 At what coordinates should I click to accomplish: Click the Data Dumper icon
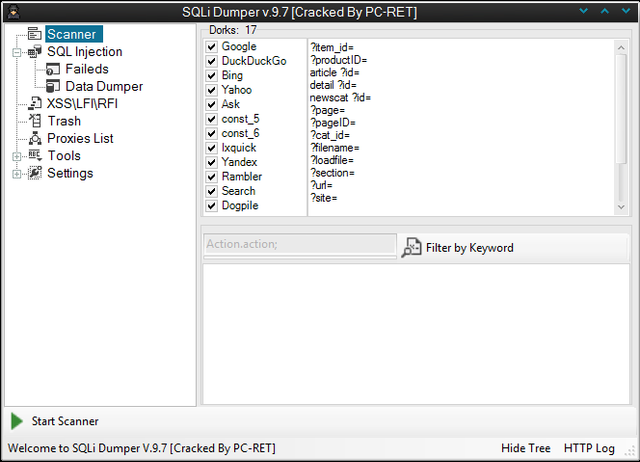point(53,86)
